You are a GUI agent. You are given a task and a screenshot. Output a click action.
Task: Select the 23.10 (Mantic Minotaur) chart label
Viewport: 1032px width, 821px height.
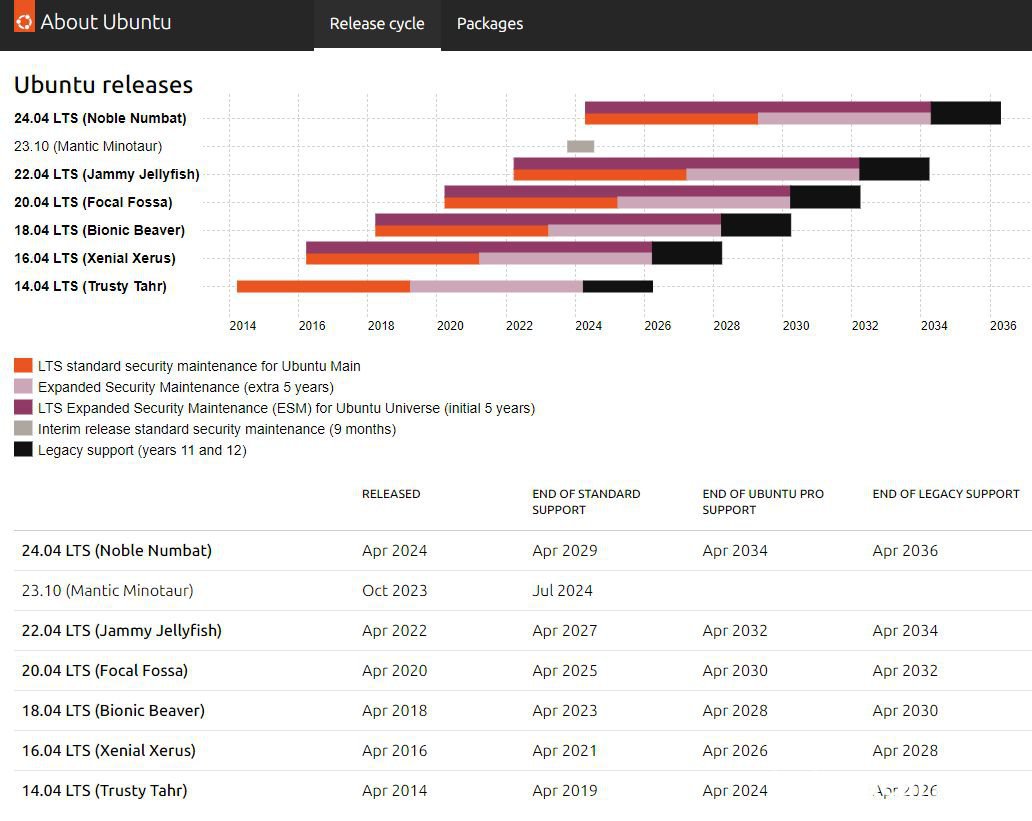[88, 146]
